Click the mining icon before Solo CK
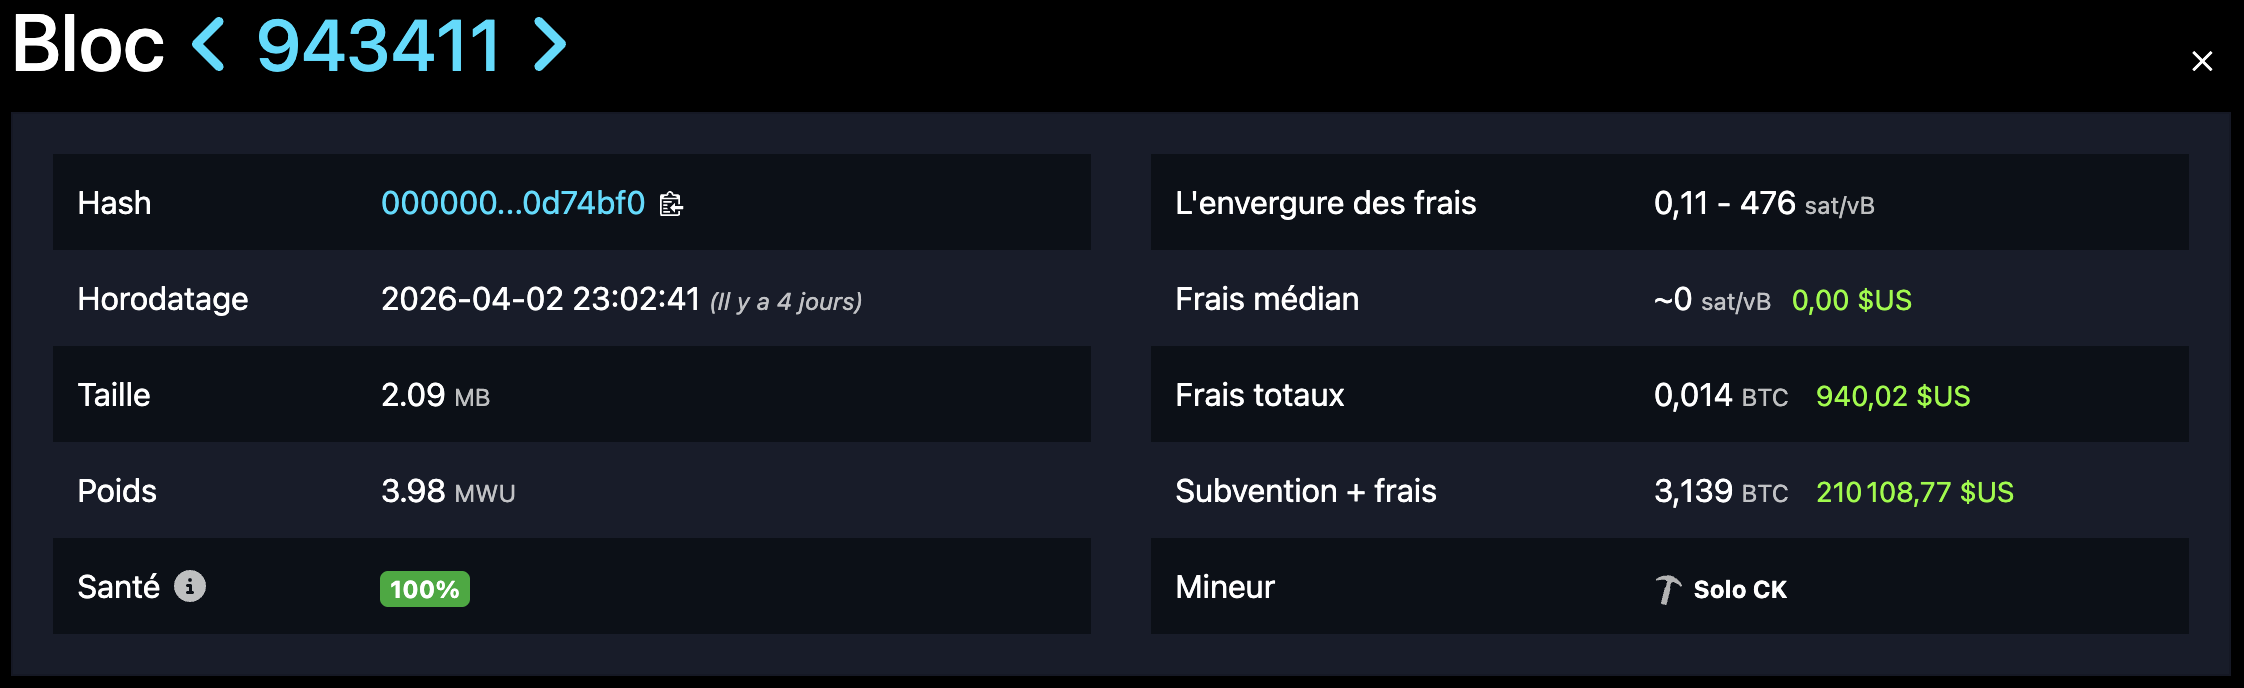 1666,588
